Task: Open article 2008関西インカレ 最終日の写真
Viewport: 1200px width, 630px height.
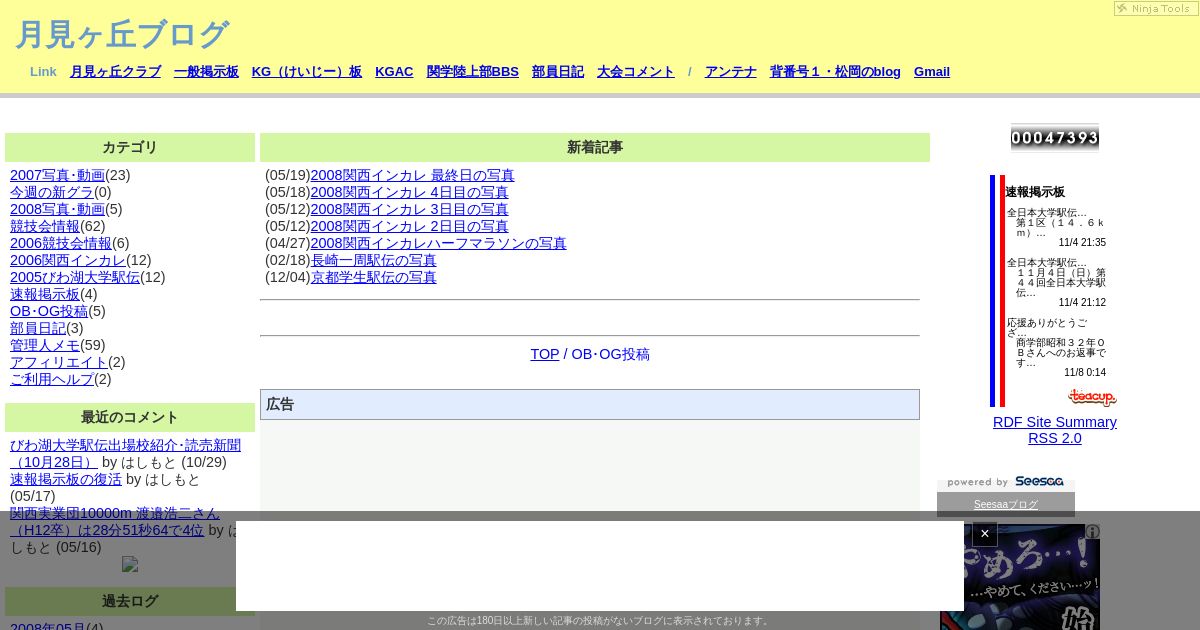Action: click(412, 175)
